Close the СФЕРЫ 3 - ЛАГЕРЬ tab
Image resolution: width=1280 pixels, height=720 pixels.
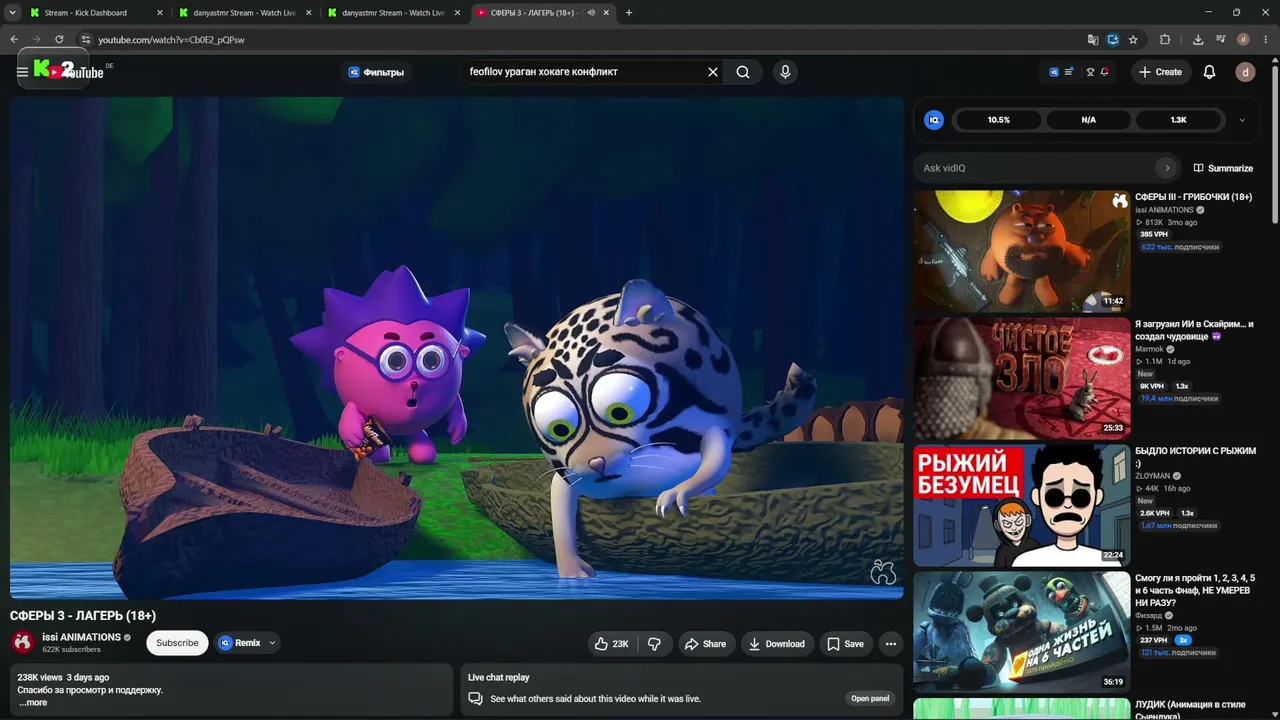(x=606, y=13)
